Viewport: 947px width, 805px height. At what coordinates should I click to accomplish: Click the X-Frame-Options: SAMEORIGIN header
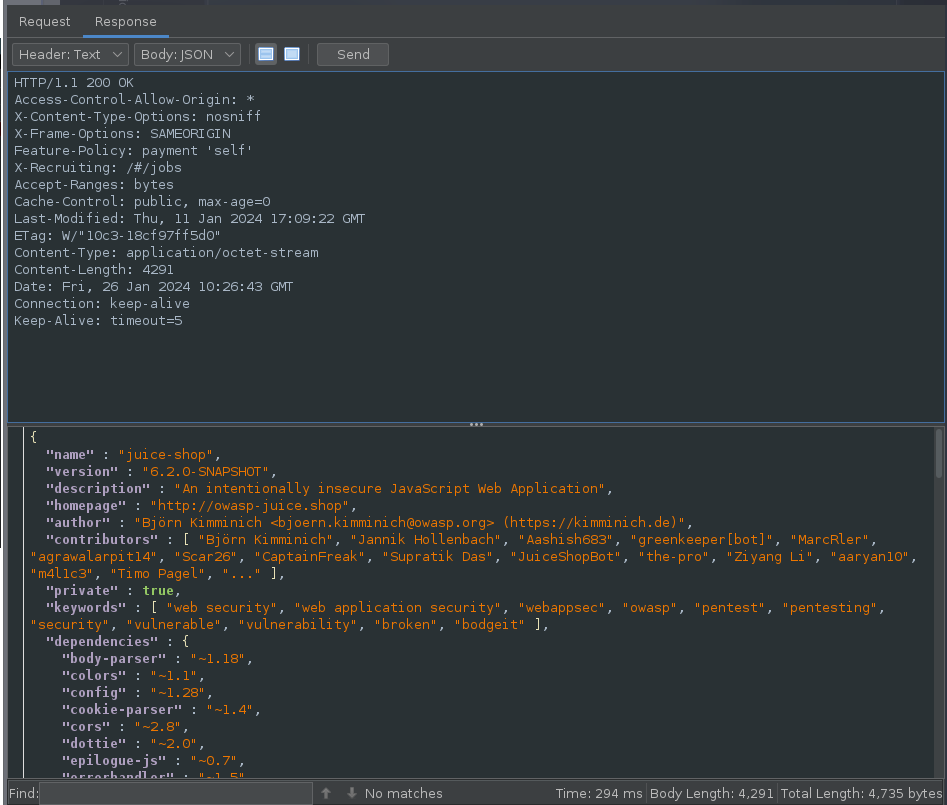click(123, 133)
